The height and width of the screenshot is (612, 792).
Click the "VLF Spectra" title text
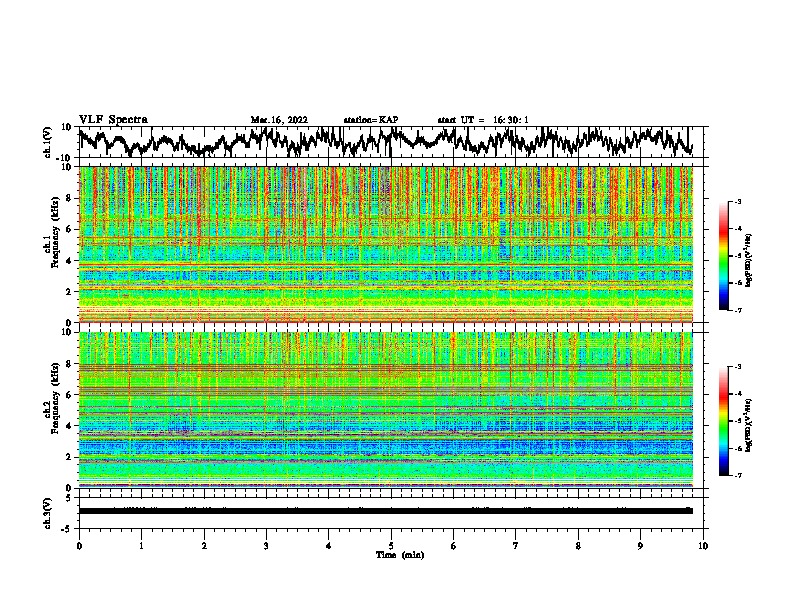[x=113, y=120]
